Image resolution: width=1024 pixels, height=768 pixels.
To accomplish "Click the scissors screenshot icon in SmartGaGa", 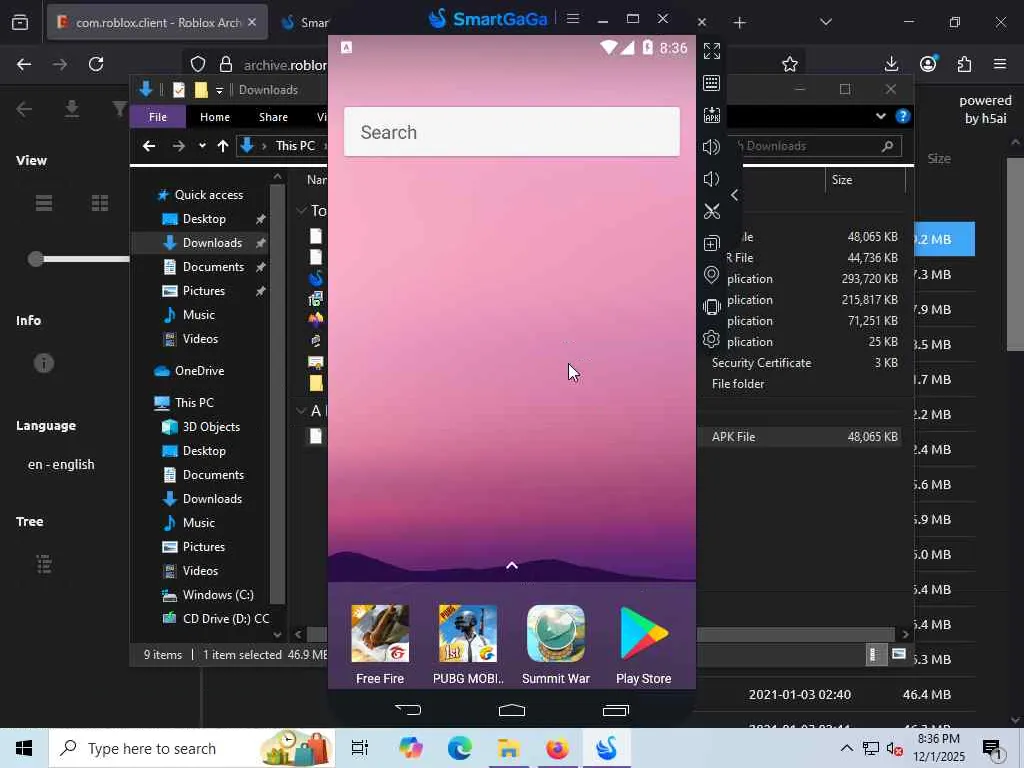I will point(711,211).
